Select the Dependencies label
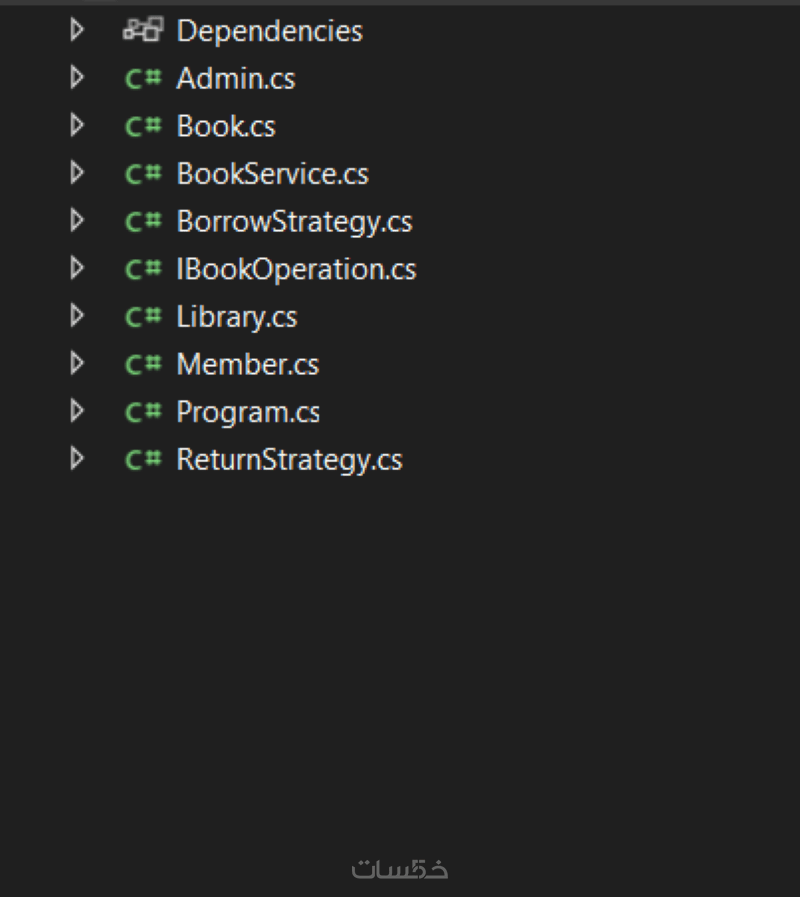 pos(269,31)
